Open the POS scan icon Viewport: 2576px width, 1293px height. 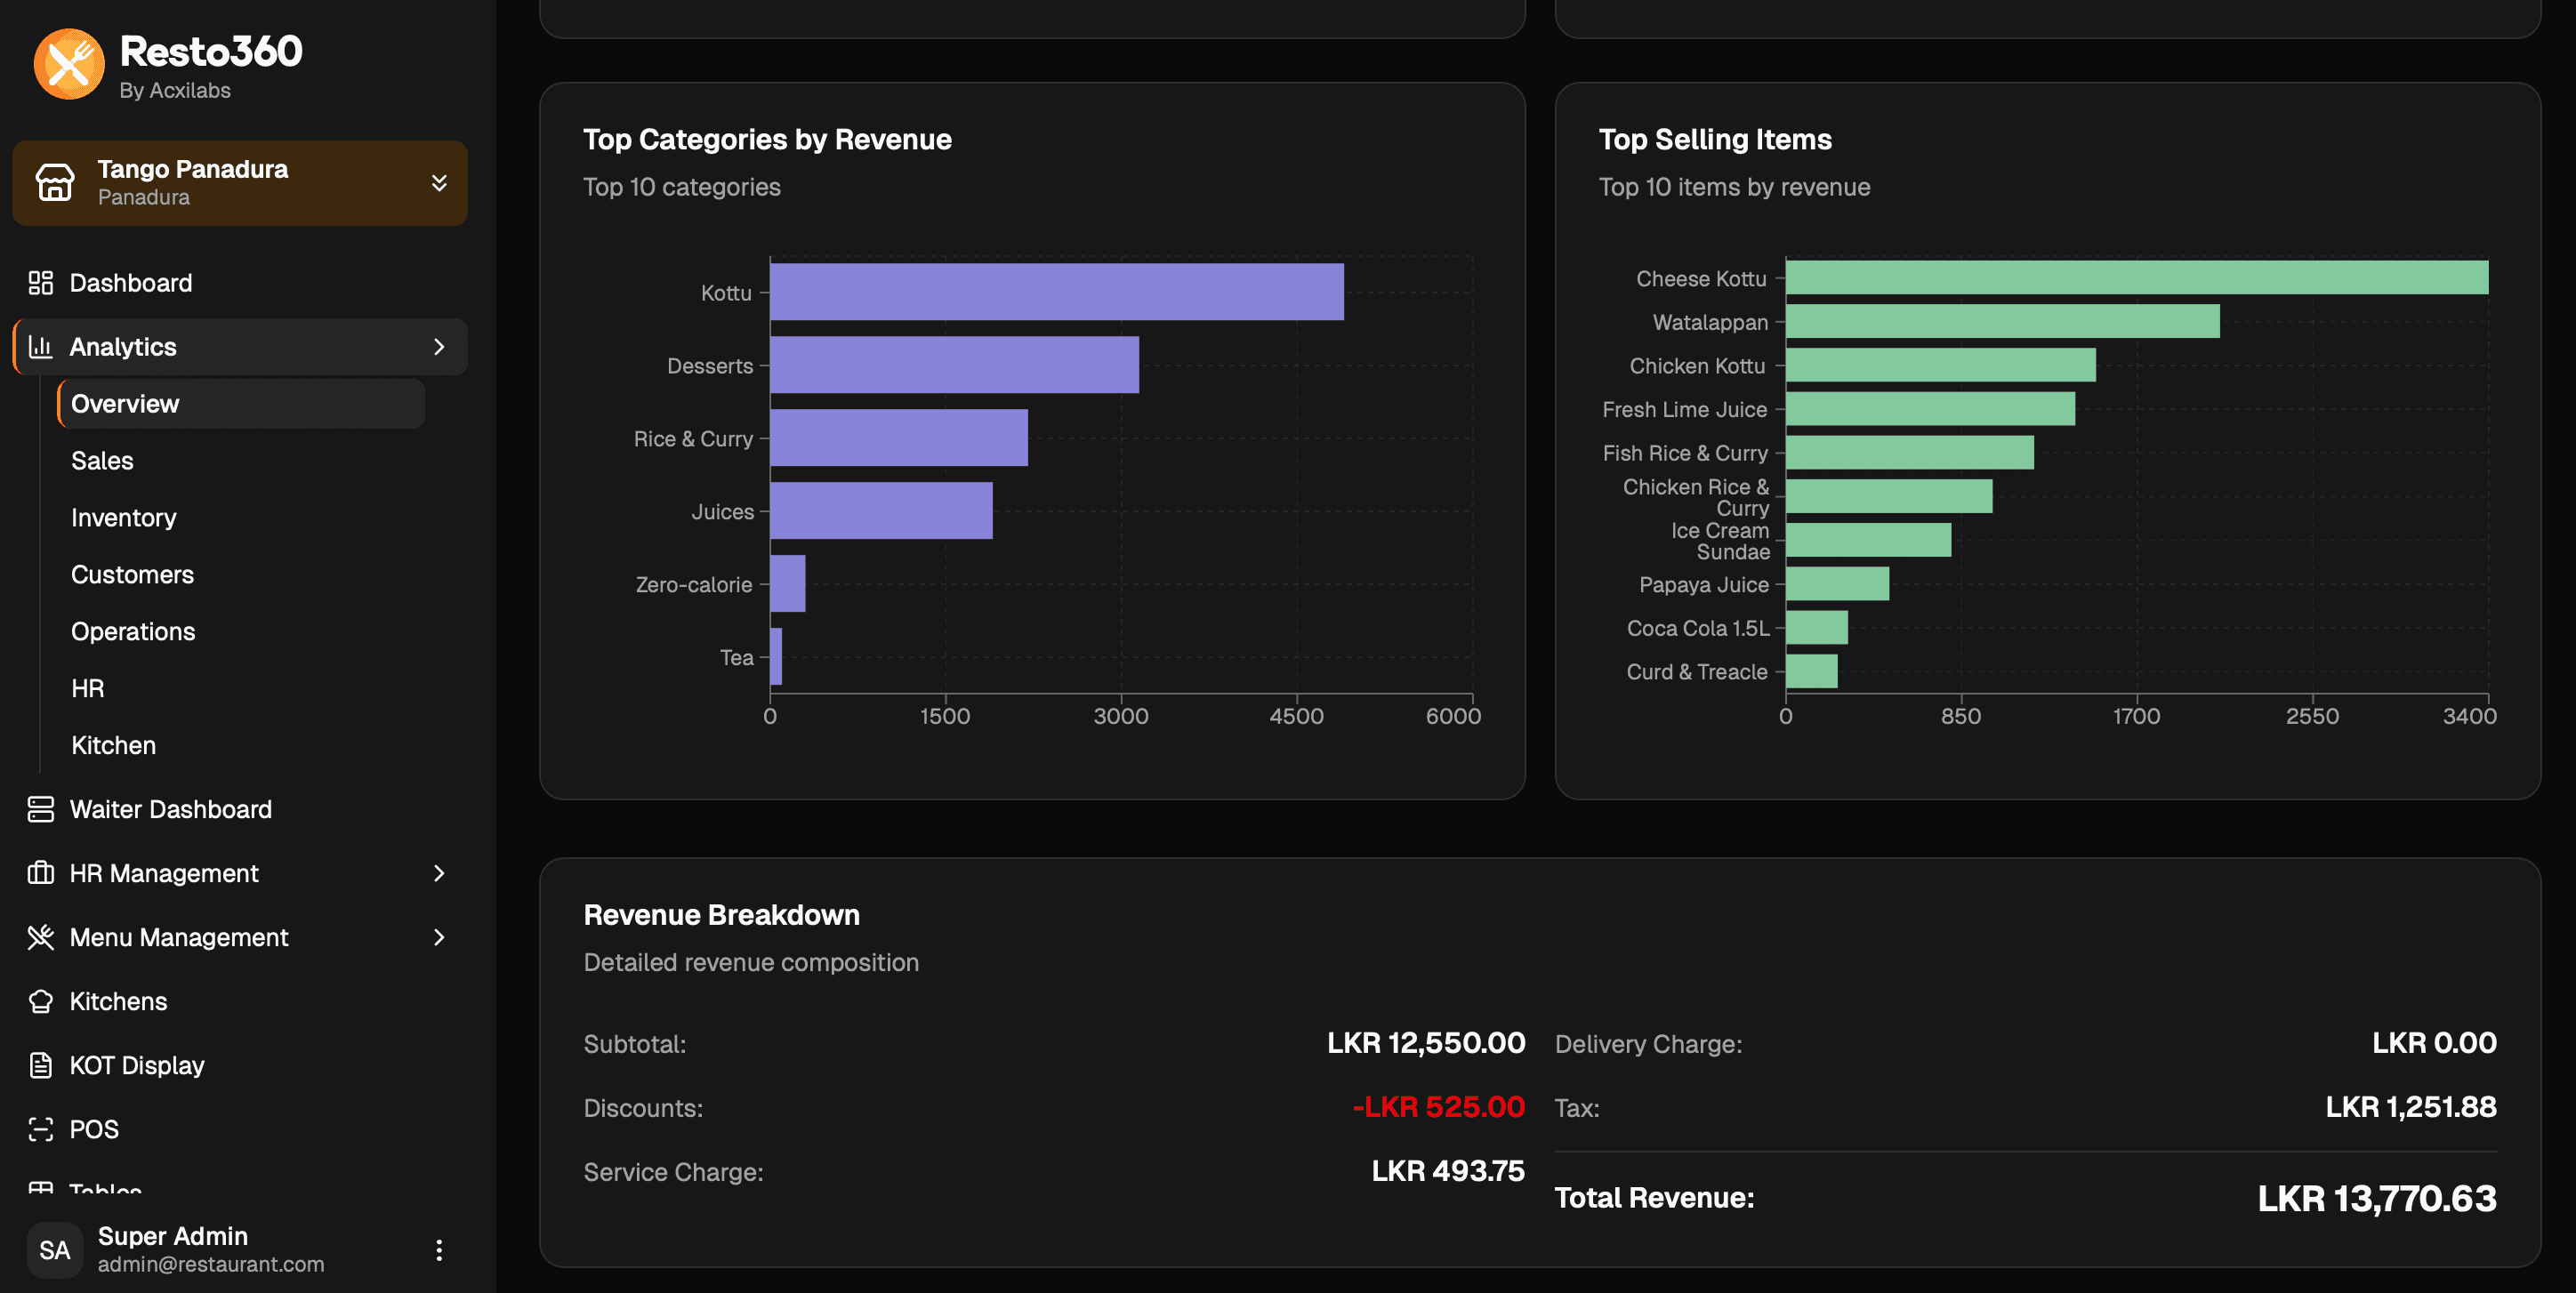[41, 1128]
